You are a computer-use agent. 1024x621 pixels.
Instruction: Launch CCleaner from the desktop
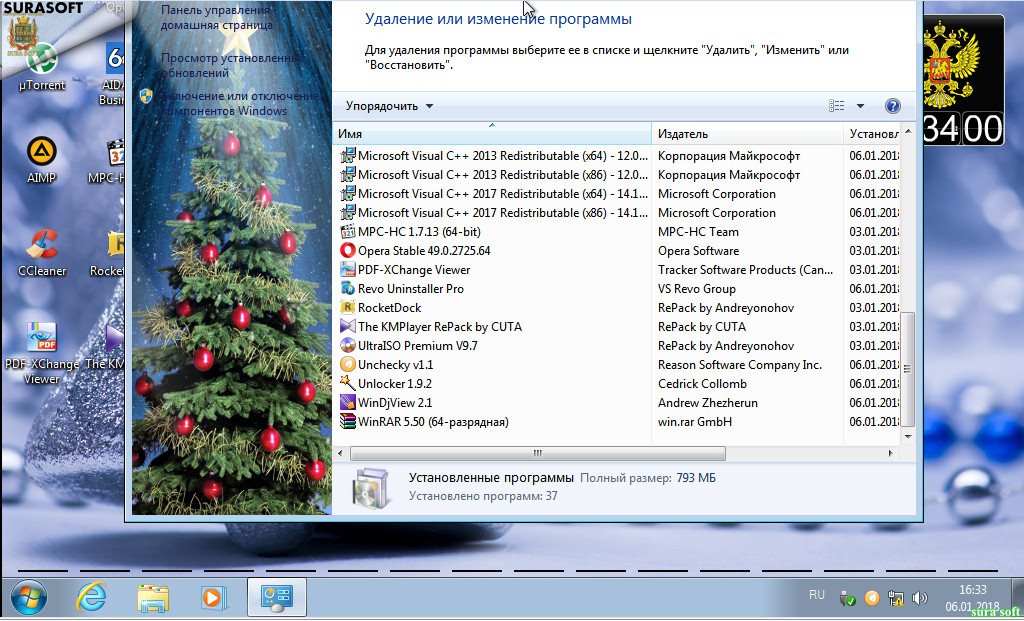pos(42,253)
